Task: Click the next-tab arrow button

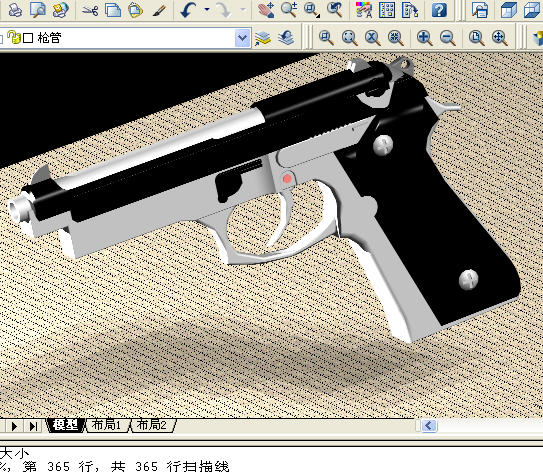Action: click(x=14, y=426)
